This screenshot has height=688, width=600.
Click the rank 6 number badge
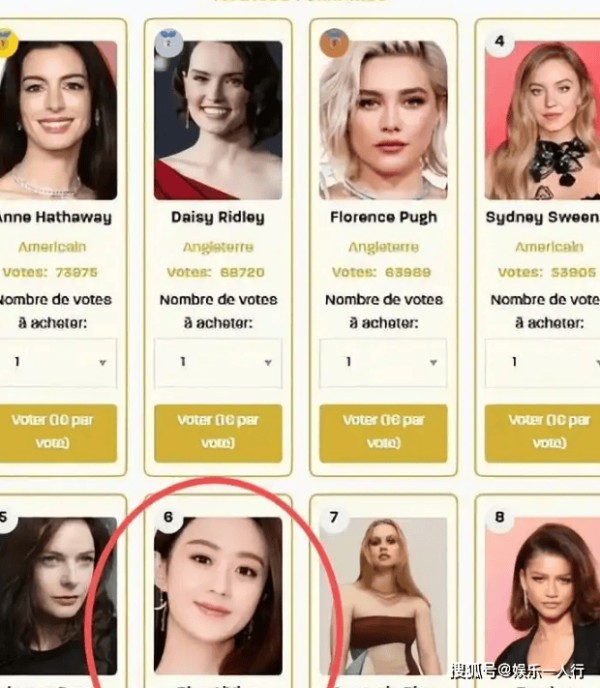[169, 518]
